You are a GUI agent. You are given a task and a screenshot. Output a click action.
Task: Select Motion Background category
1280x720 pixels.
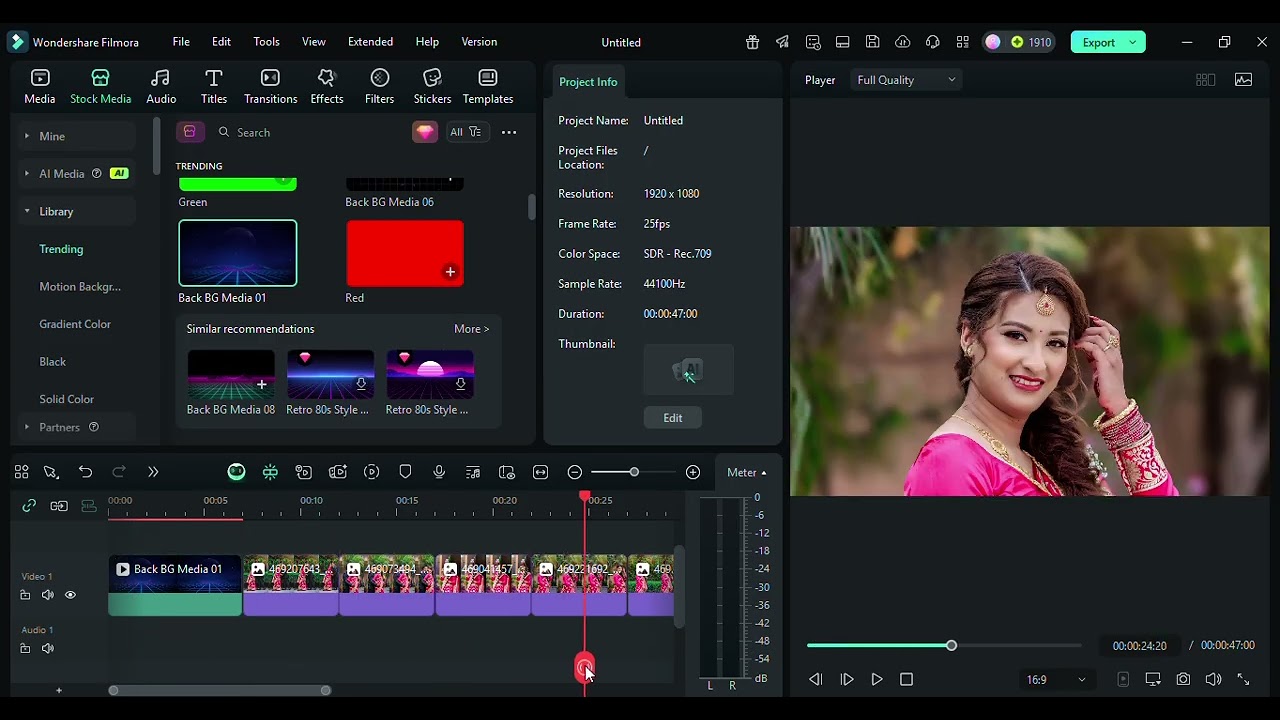coord(80,287)
